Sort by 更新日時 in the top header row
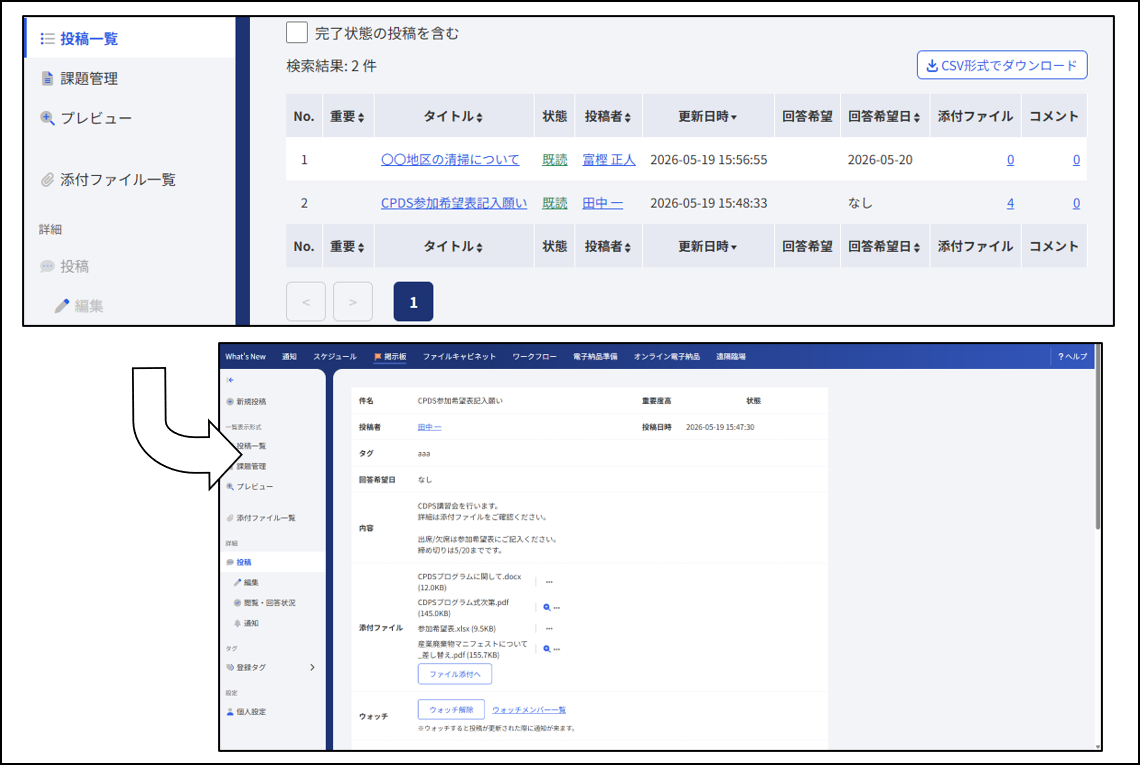 pyautogui.click(x=708, y=116)
